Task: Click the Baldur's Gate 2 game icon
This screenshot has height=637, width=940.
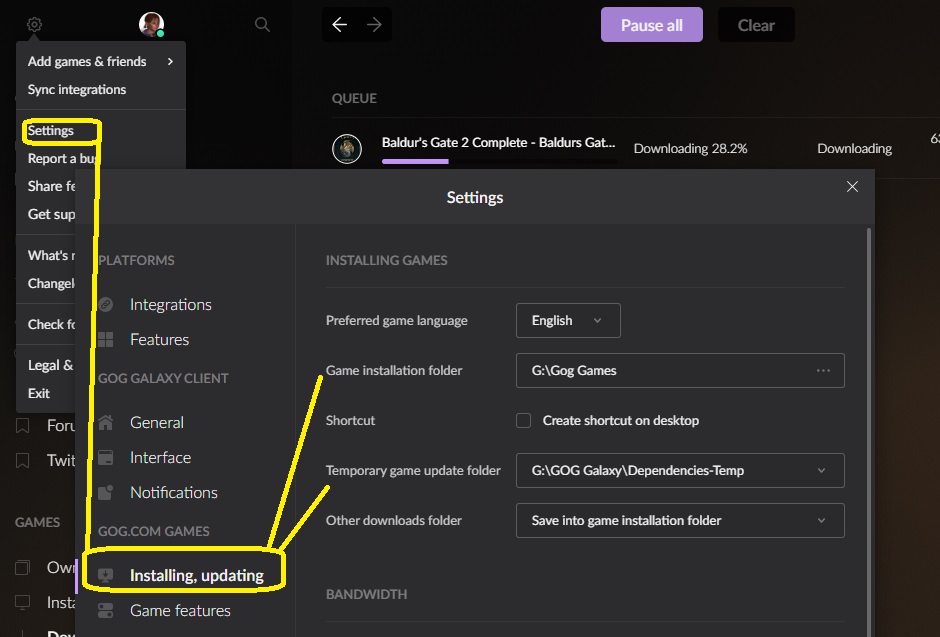Action: pyautogui.click(x=347, y=149)
